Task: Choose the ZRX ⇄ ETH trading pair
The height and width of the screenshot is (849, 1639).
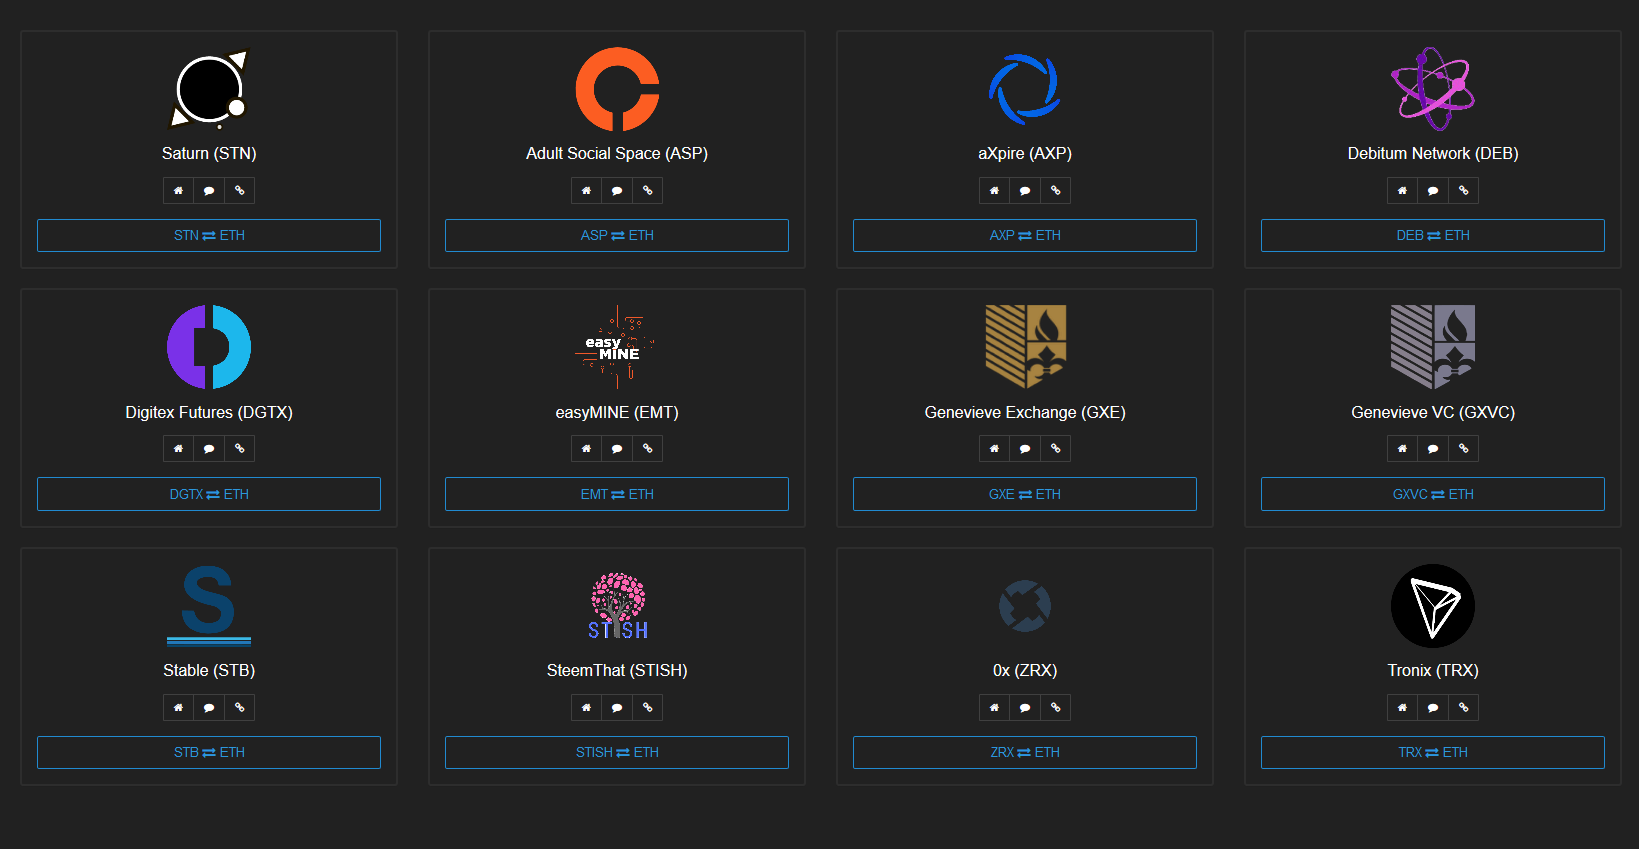Action: 1025,752
